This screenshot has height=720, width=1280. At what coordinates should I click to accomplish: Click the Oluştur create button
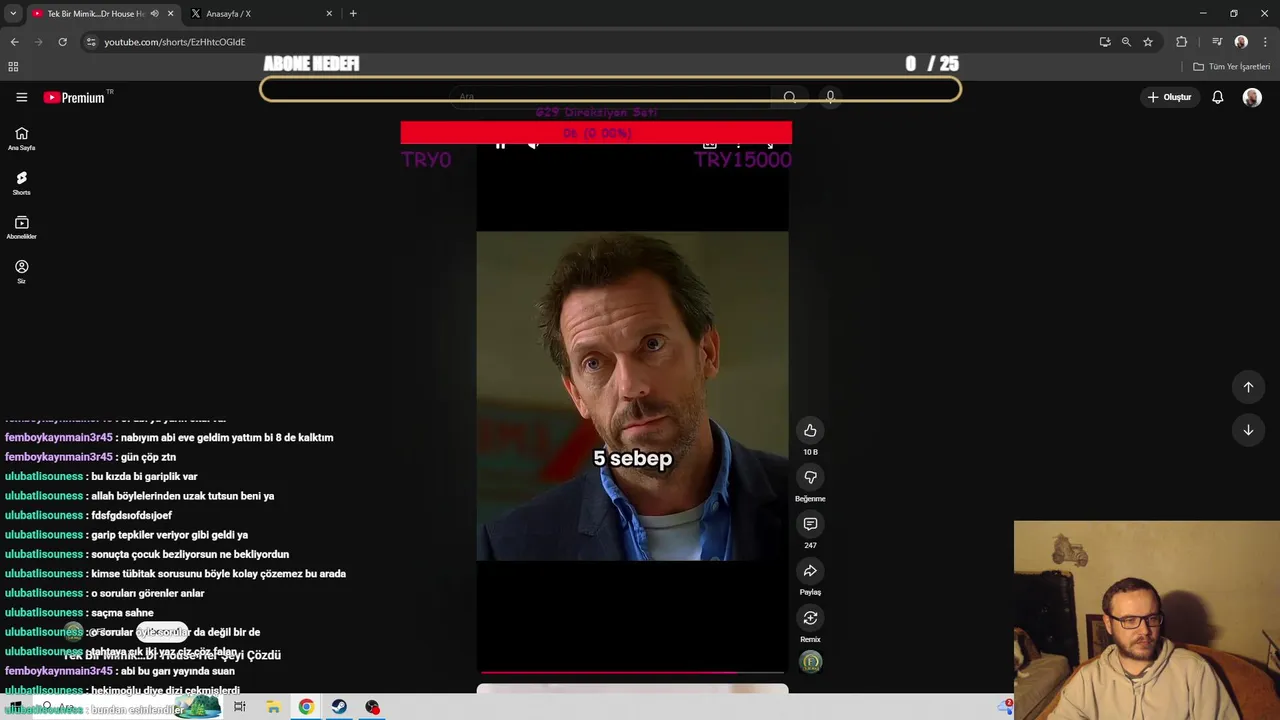click(x=1170, y=97)
